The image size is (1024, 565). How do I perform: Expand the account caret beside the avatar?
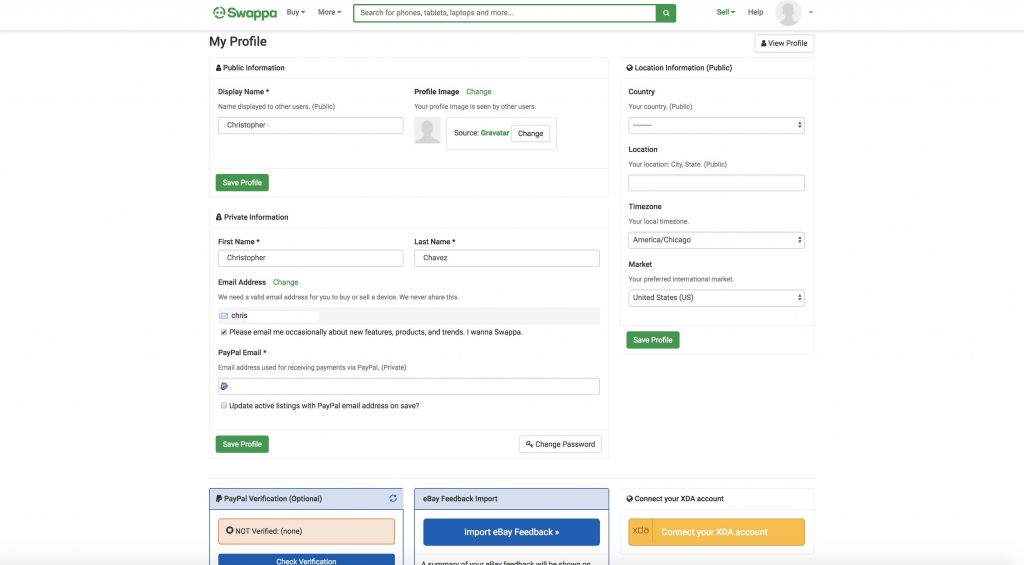(x=810, y=12)
